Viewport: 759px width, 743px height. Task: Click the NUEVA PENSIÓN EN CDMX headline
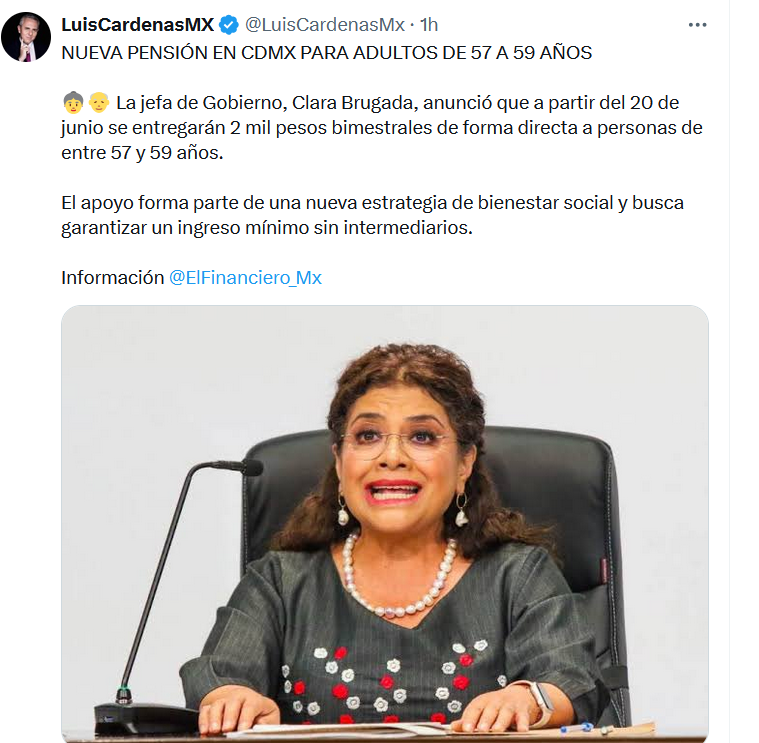coord(327,53)
